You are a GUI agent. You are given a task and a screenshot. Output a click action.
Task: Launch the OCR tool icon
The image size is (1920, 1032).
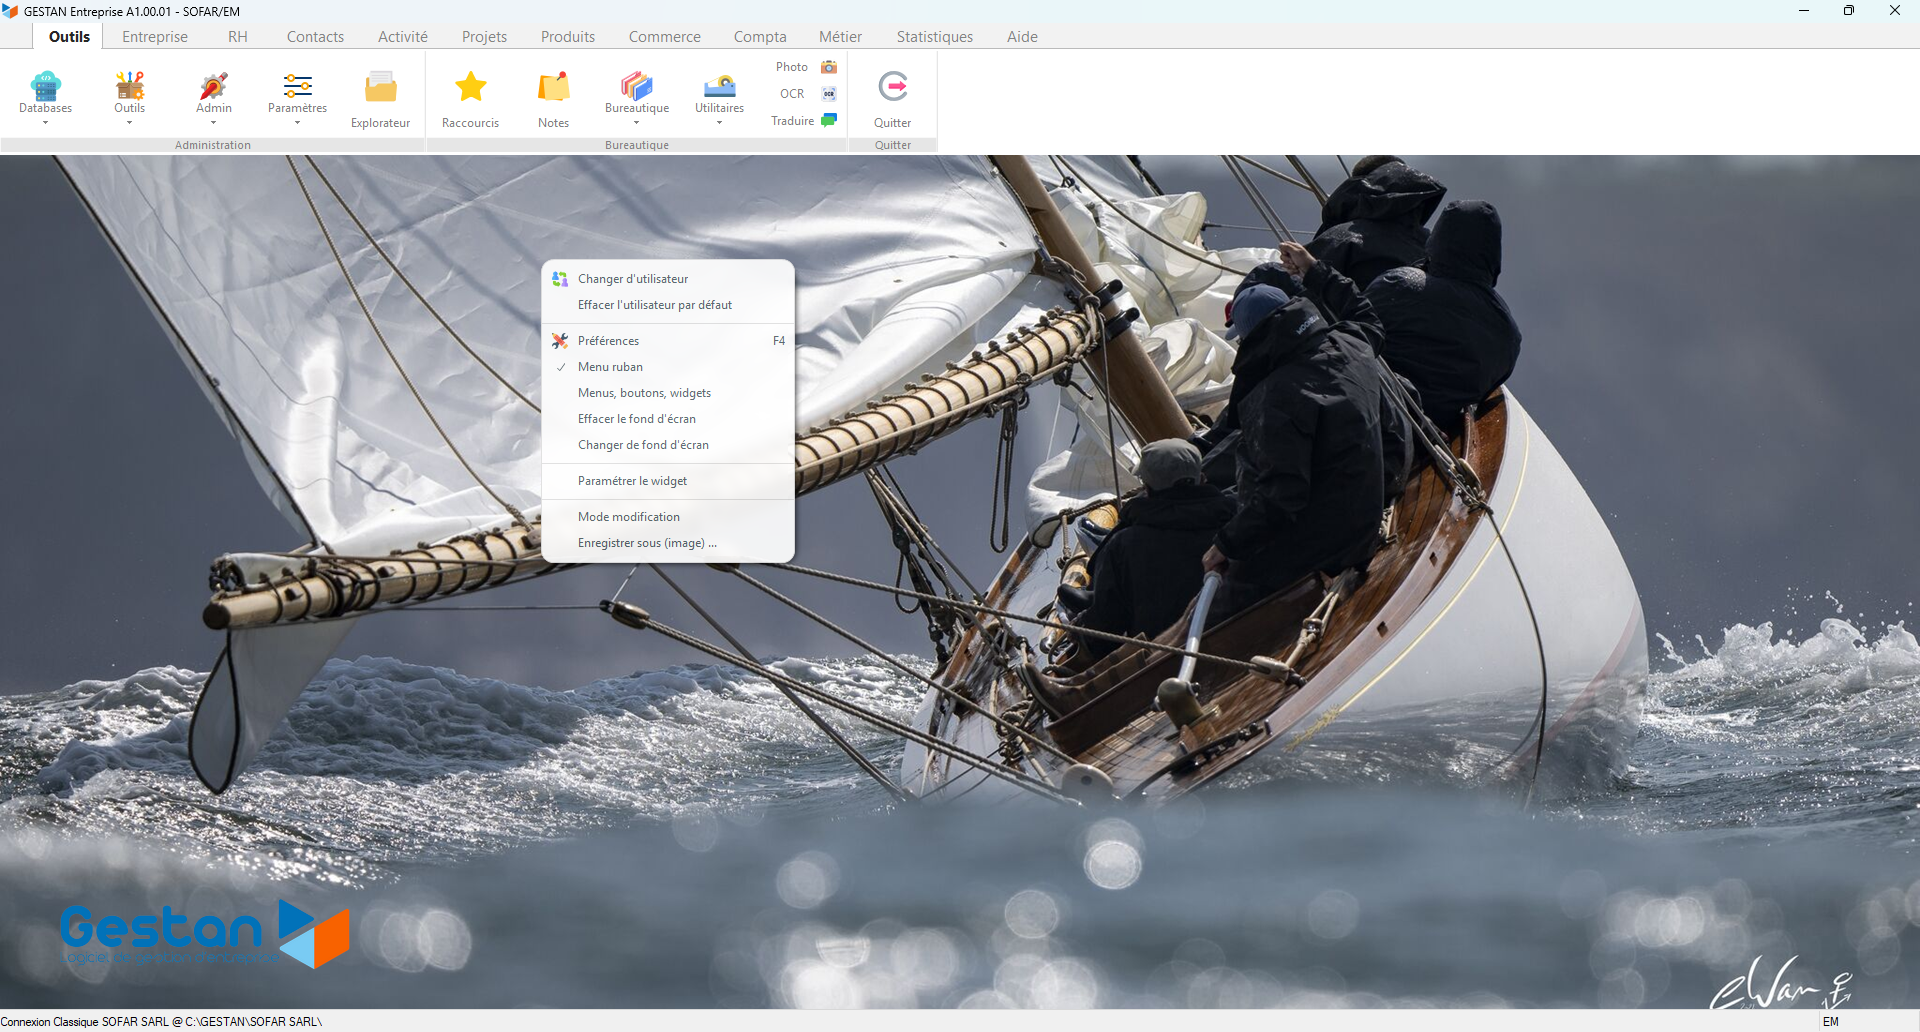click(x=829, y=94)
